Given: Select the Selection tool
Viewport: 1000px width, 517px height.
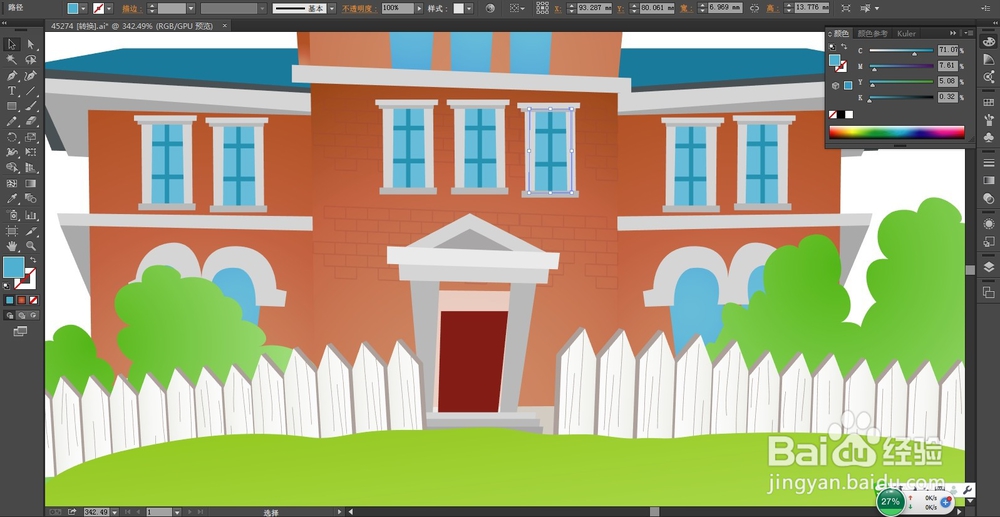Looking at the screenshot, I should 11,44.
